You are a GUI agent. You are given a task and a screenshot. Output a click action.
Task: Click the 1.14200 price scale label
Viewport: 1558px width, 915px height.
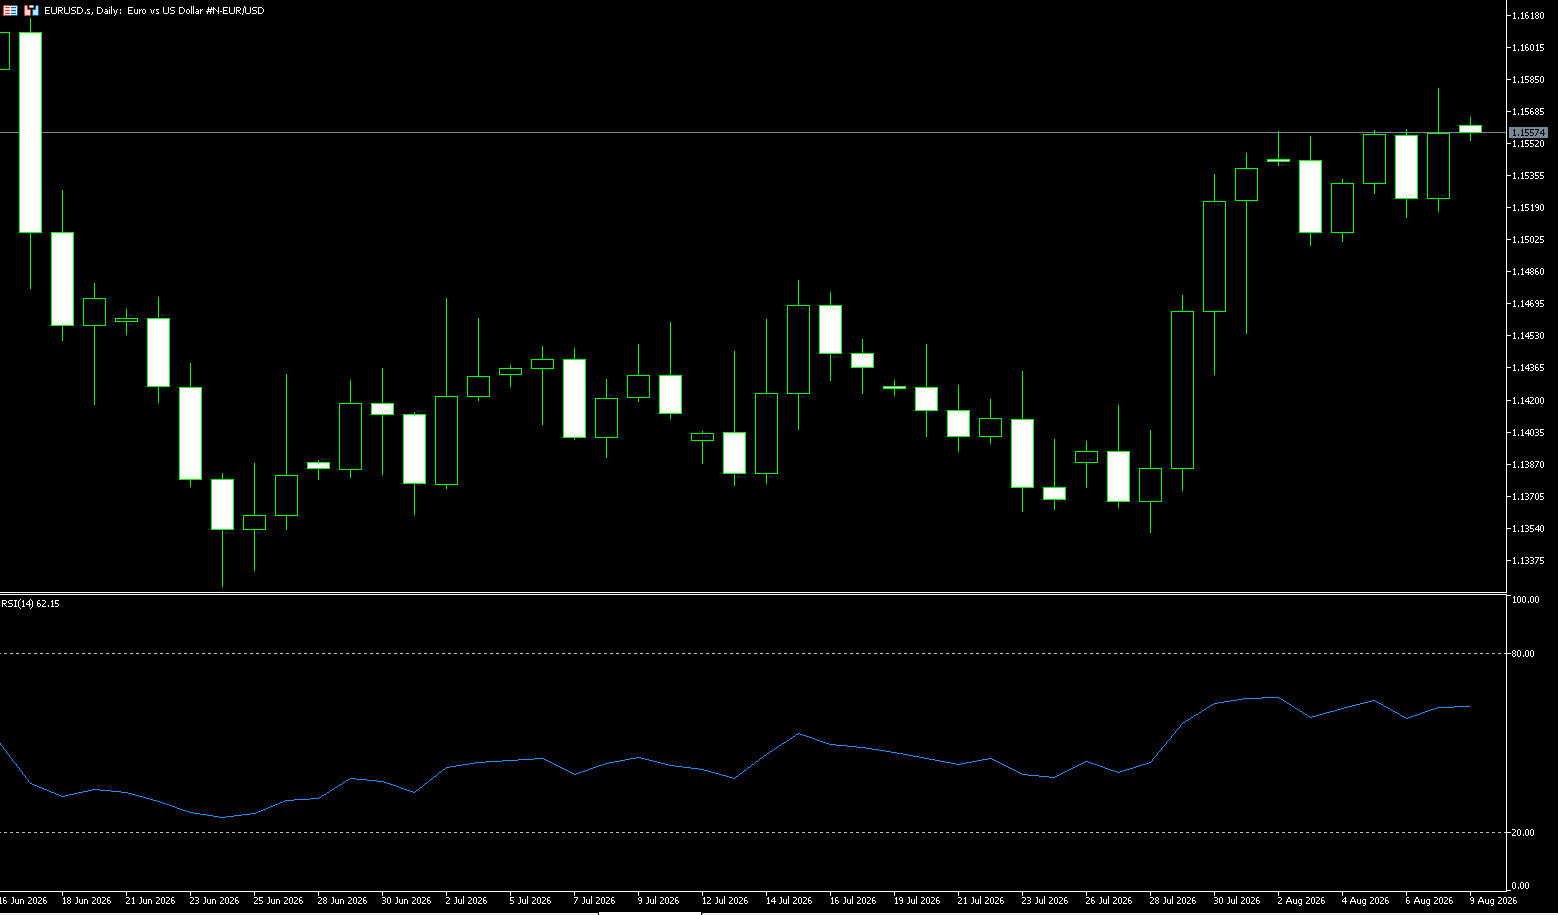pyautogui.click(x=1527, y=401)
